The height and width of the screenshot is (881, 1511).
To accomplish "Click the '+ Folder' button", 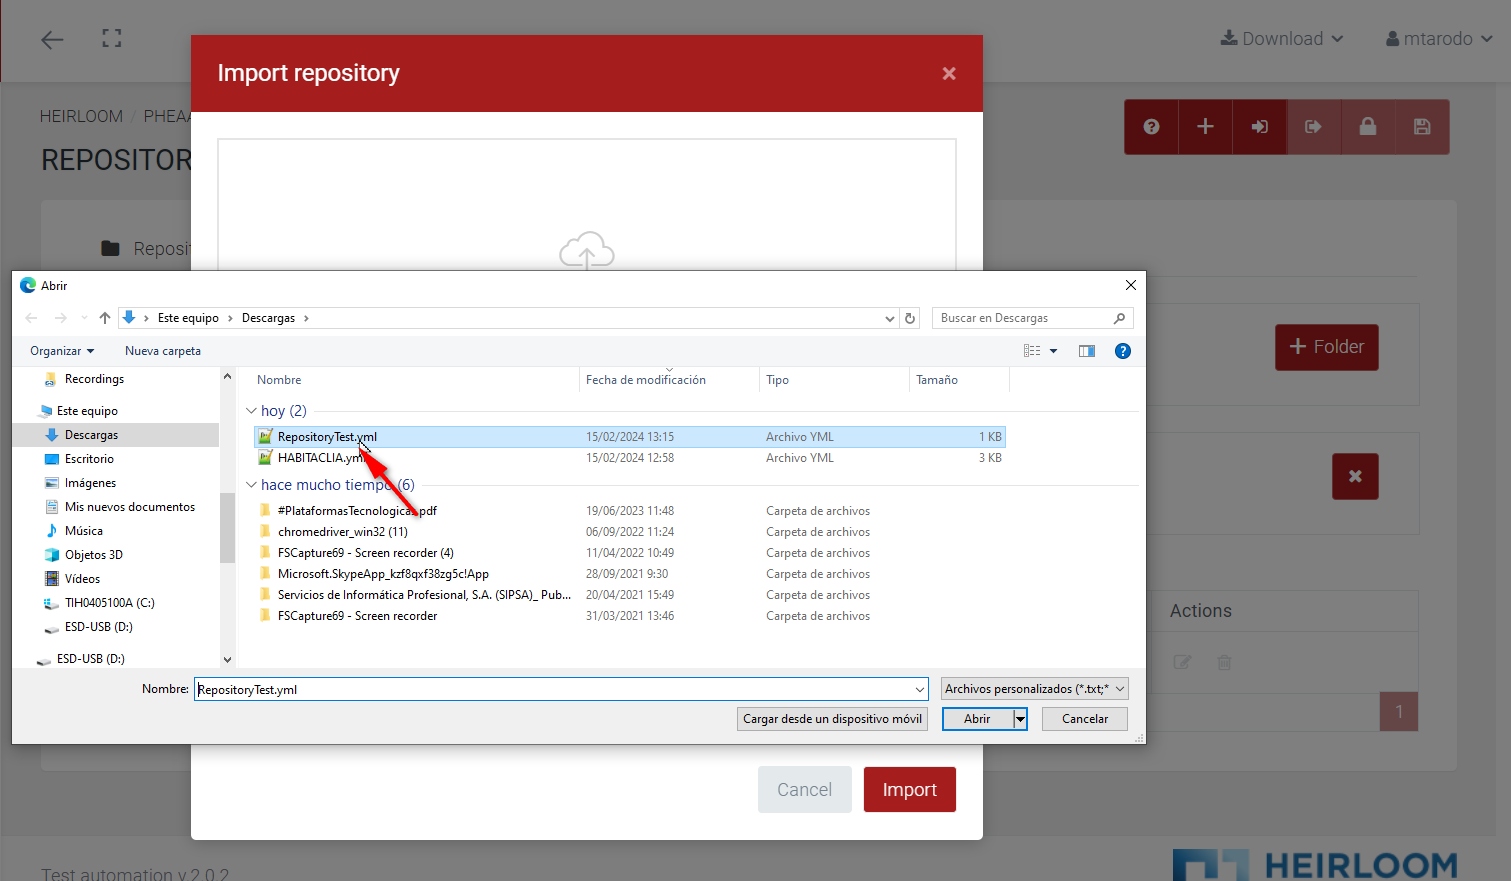I will point(1326,347).
